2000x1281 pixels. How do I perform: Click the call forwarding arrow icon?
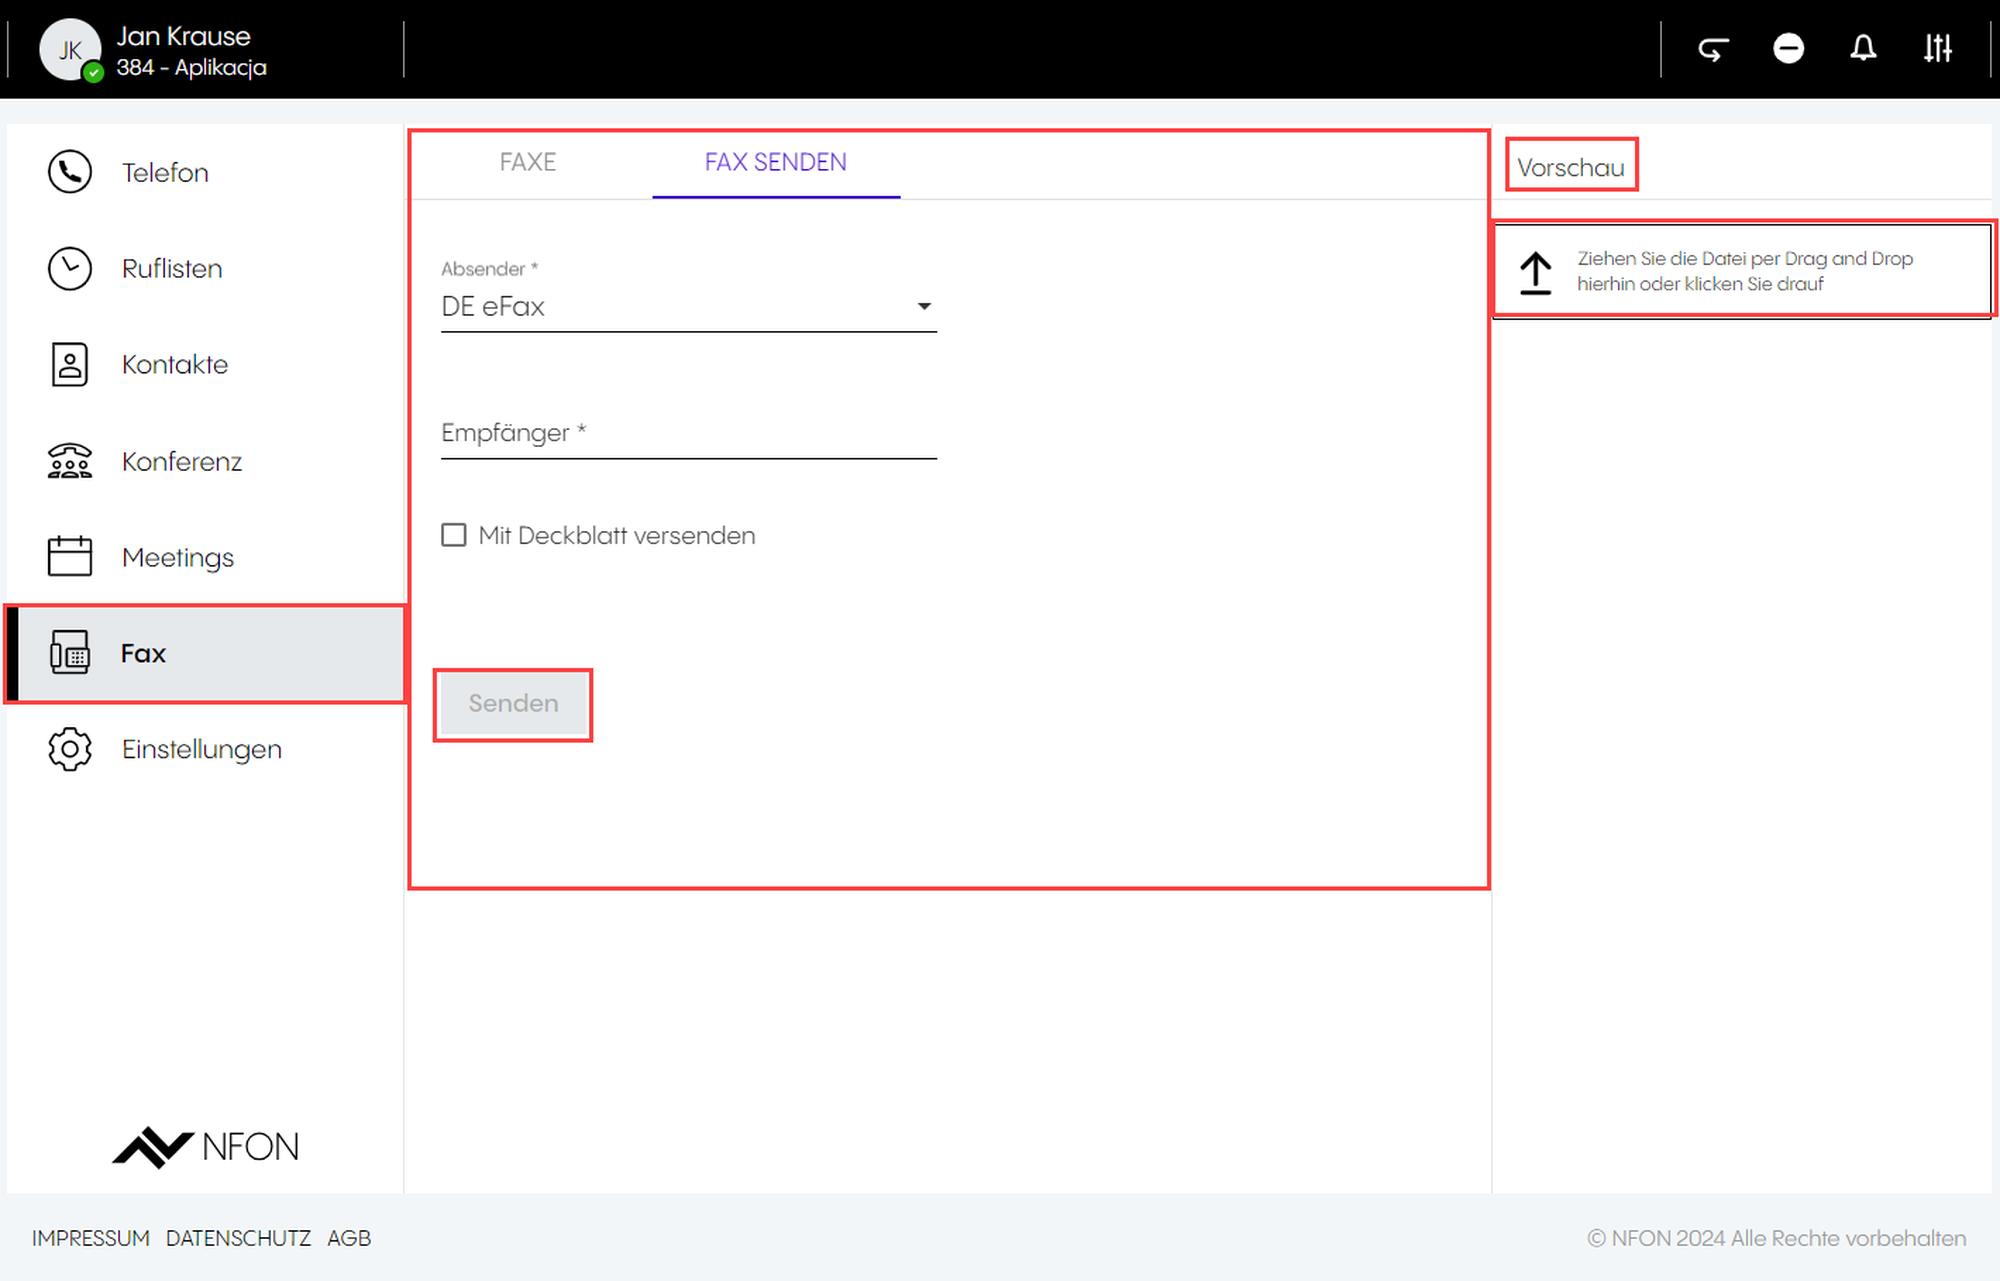tap(1713, 49)
